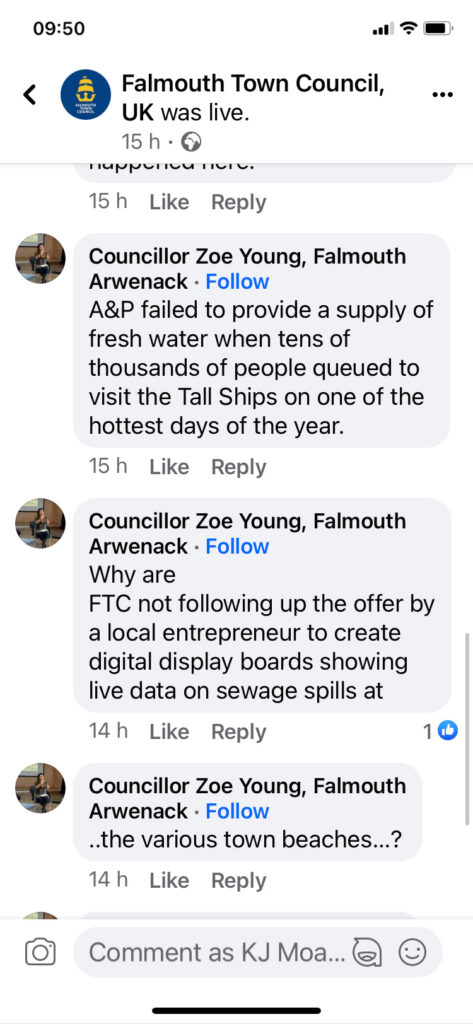The image size is (473, 1024).
Task: Open Zoe Young's profile photo on the beaches comment
Action: tap(41, 788)
